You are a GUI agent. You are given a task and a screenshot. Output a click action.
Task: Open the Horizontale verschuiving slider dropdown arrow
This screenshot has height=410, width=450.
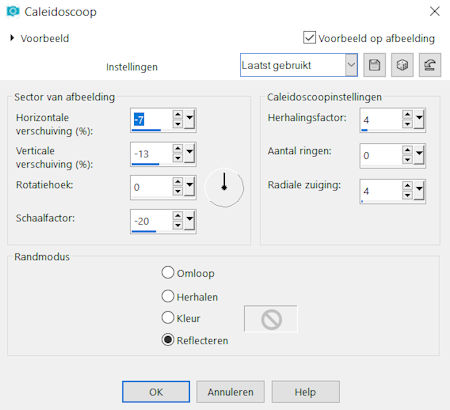(x=189, y=119)
